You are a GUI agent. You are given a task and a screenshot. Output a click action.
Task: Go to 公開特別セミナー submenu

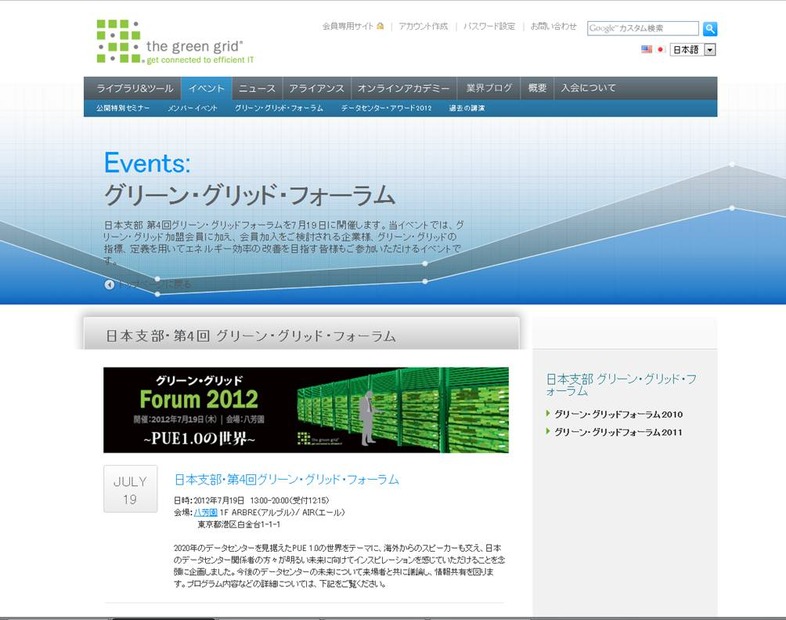[x=123, y=108]
